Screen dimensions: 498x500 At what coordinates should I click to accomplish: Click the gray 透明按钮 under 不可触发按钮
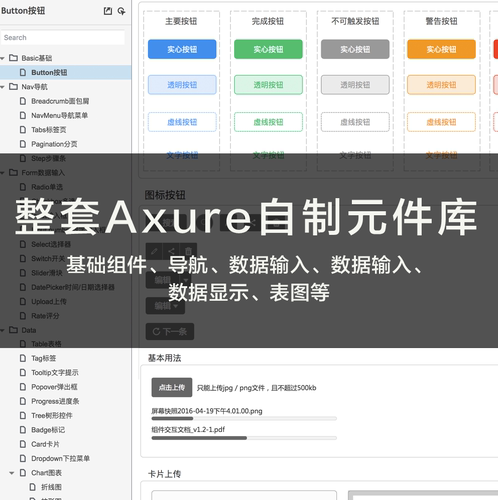point(355,85)
